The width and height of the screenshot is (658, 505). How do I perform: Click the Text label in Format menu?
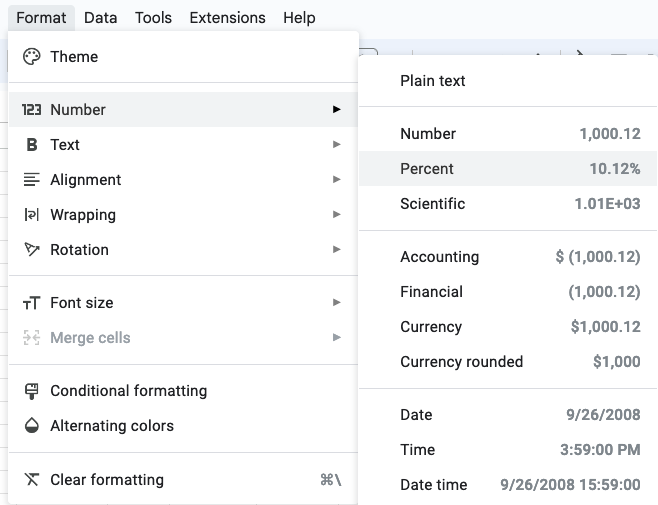[x=65, y=144]
